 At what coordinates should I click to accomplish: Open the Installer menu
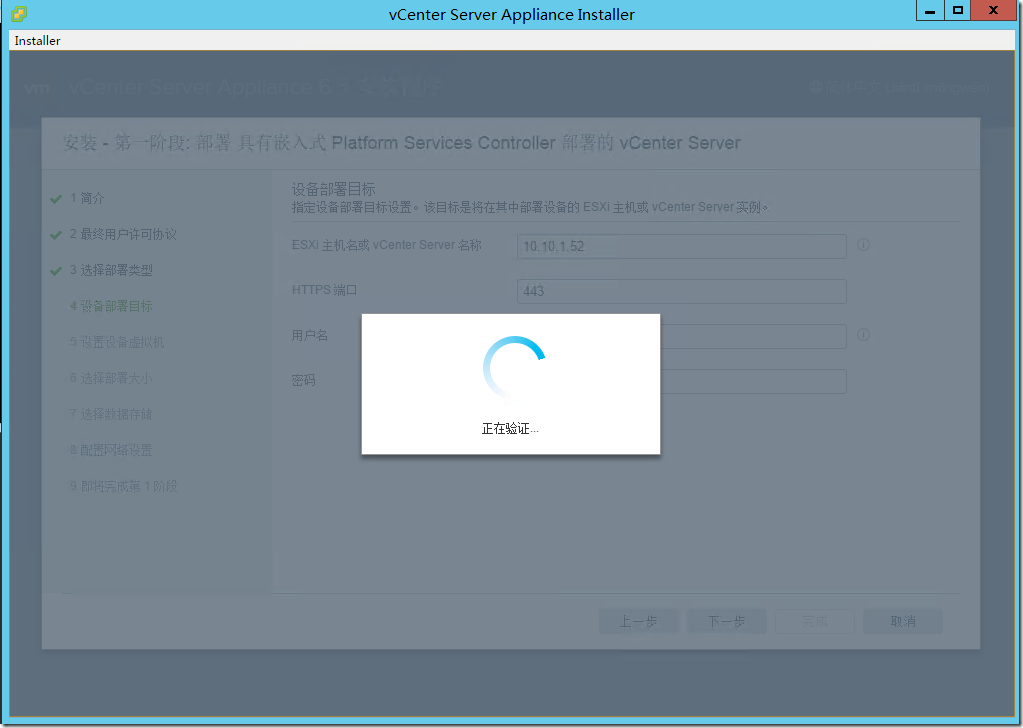(37, 40)
